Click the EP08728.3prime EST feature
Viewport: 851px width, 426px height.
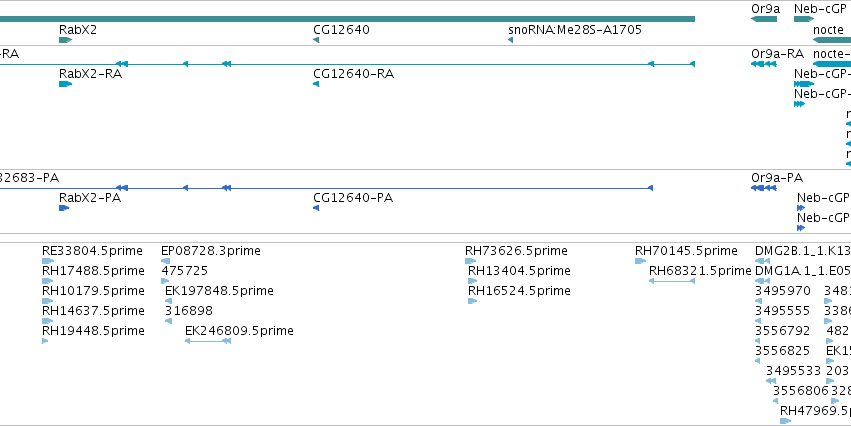tap(166, 261)
